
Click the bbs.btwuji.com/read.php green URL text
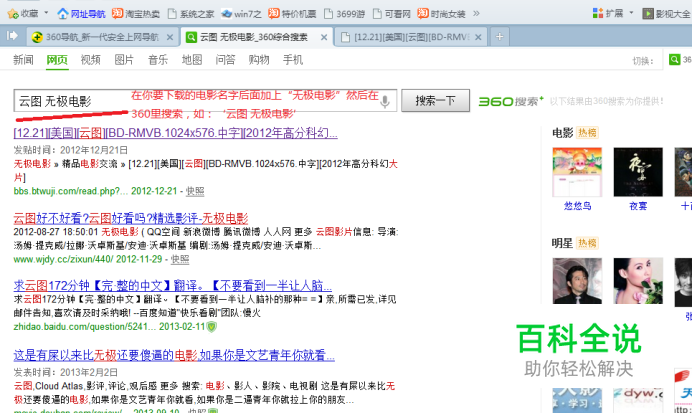point(71,191)
